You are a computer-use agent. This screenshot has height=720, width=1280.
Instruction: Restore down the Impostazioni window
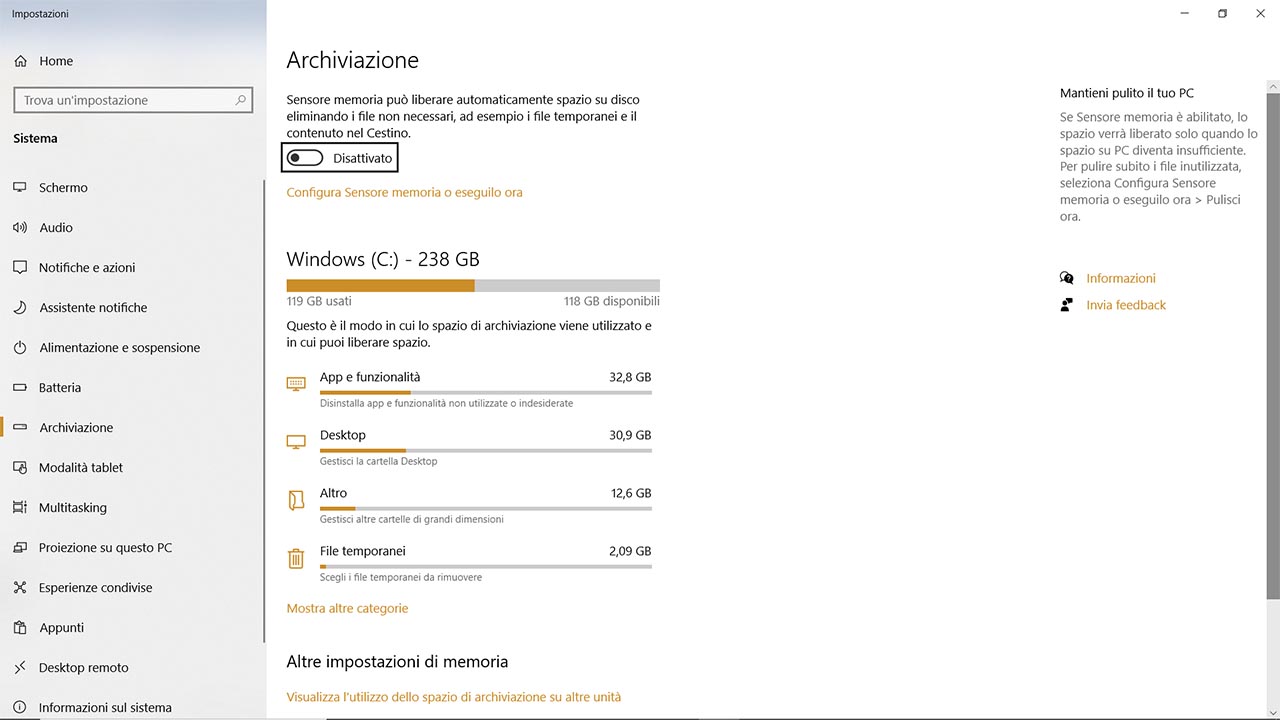tap(1222, 14)
